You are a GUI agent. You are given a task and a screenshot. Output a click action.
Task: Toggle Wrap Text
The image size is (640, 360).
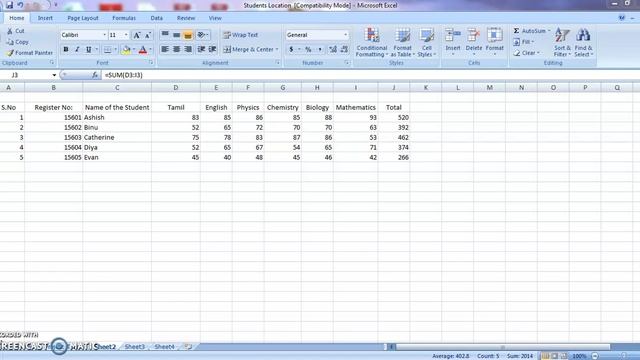(241, 35)
